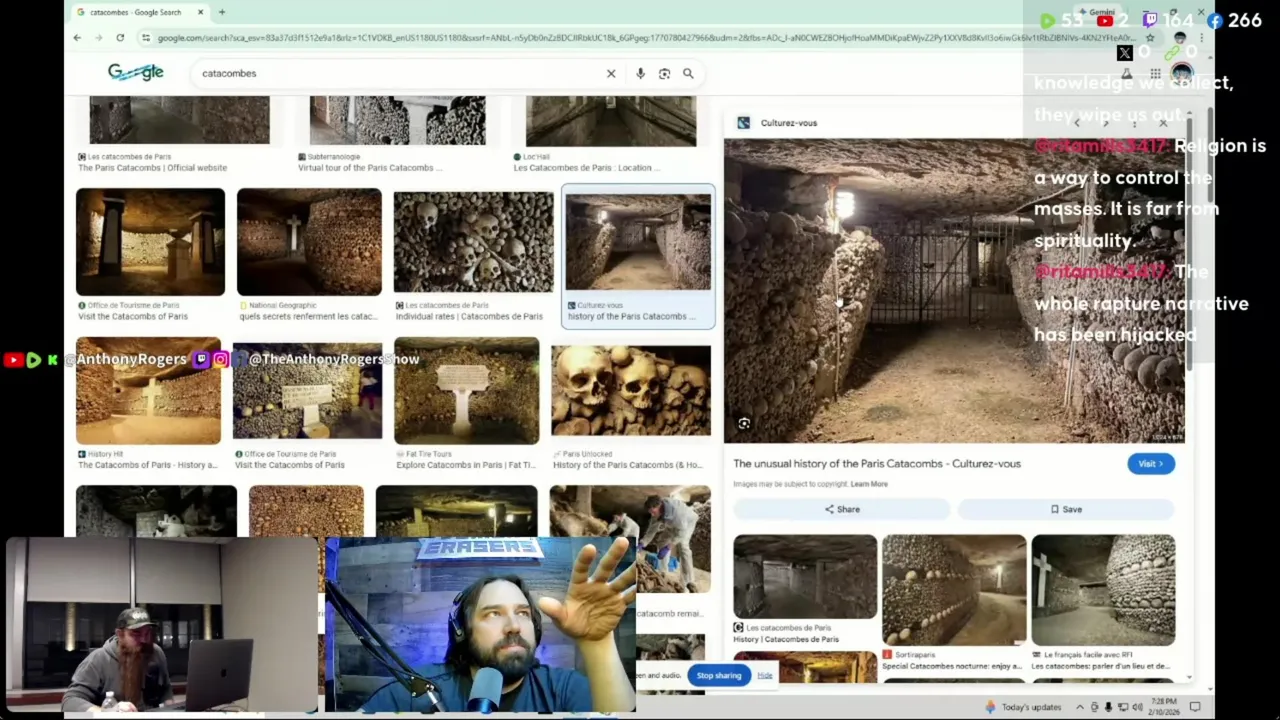Click 'History of the Paris Catacombs (& Ho...' caption
This screenshot has height=720, width=1280.
click(627, 465)
